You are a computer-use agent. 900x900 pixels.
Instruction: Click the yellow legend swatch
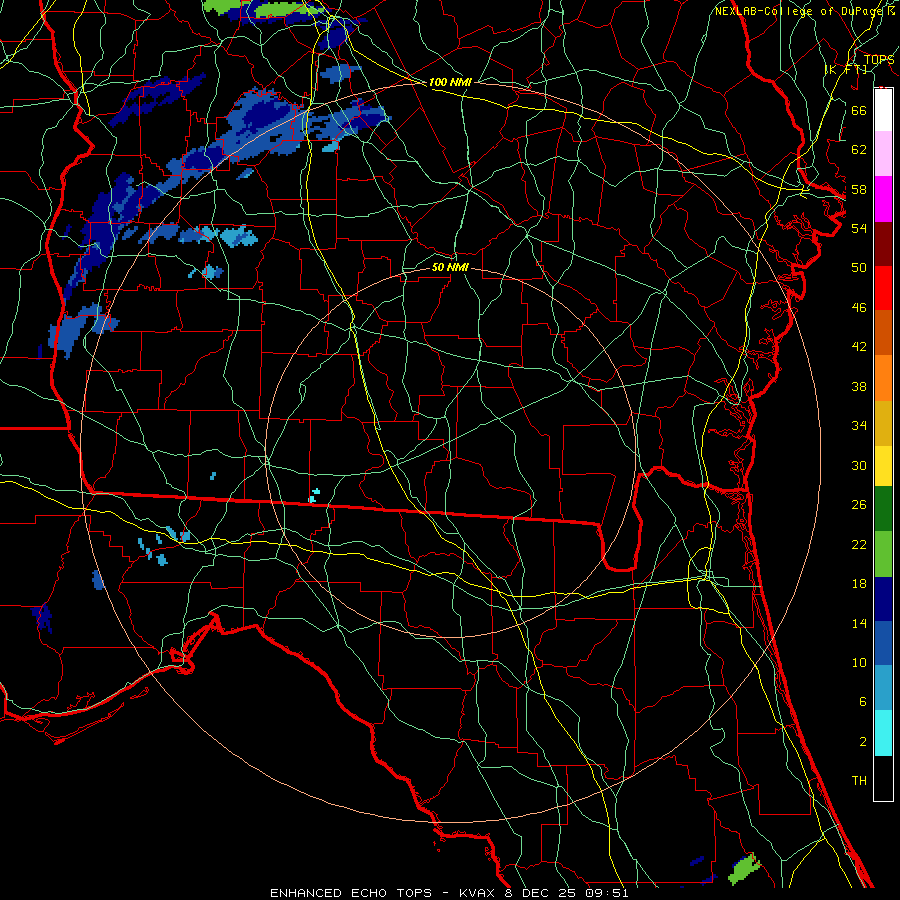(x=883, y=466)
